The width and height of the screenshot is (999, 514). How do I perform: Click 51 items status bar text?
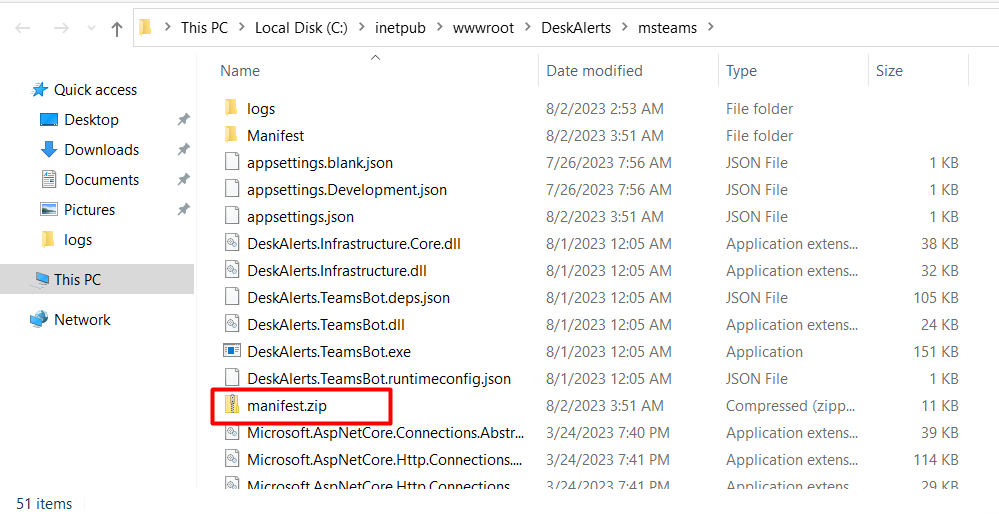(44, 503)
